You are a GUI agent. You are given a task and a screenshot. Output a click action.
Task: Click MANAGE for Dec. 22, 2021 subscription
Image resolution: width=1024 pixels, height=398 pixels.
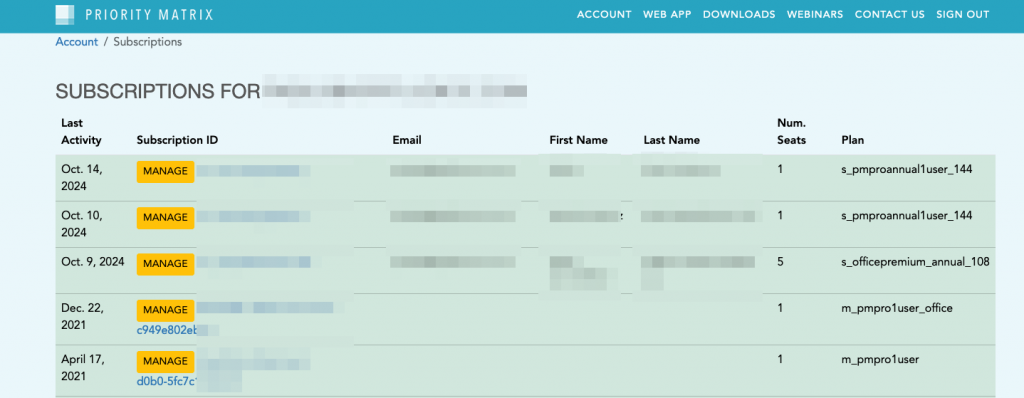pyautogui.click(x=165, y=310)
